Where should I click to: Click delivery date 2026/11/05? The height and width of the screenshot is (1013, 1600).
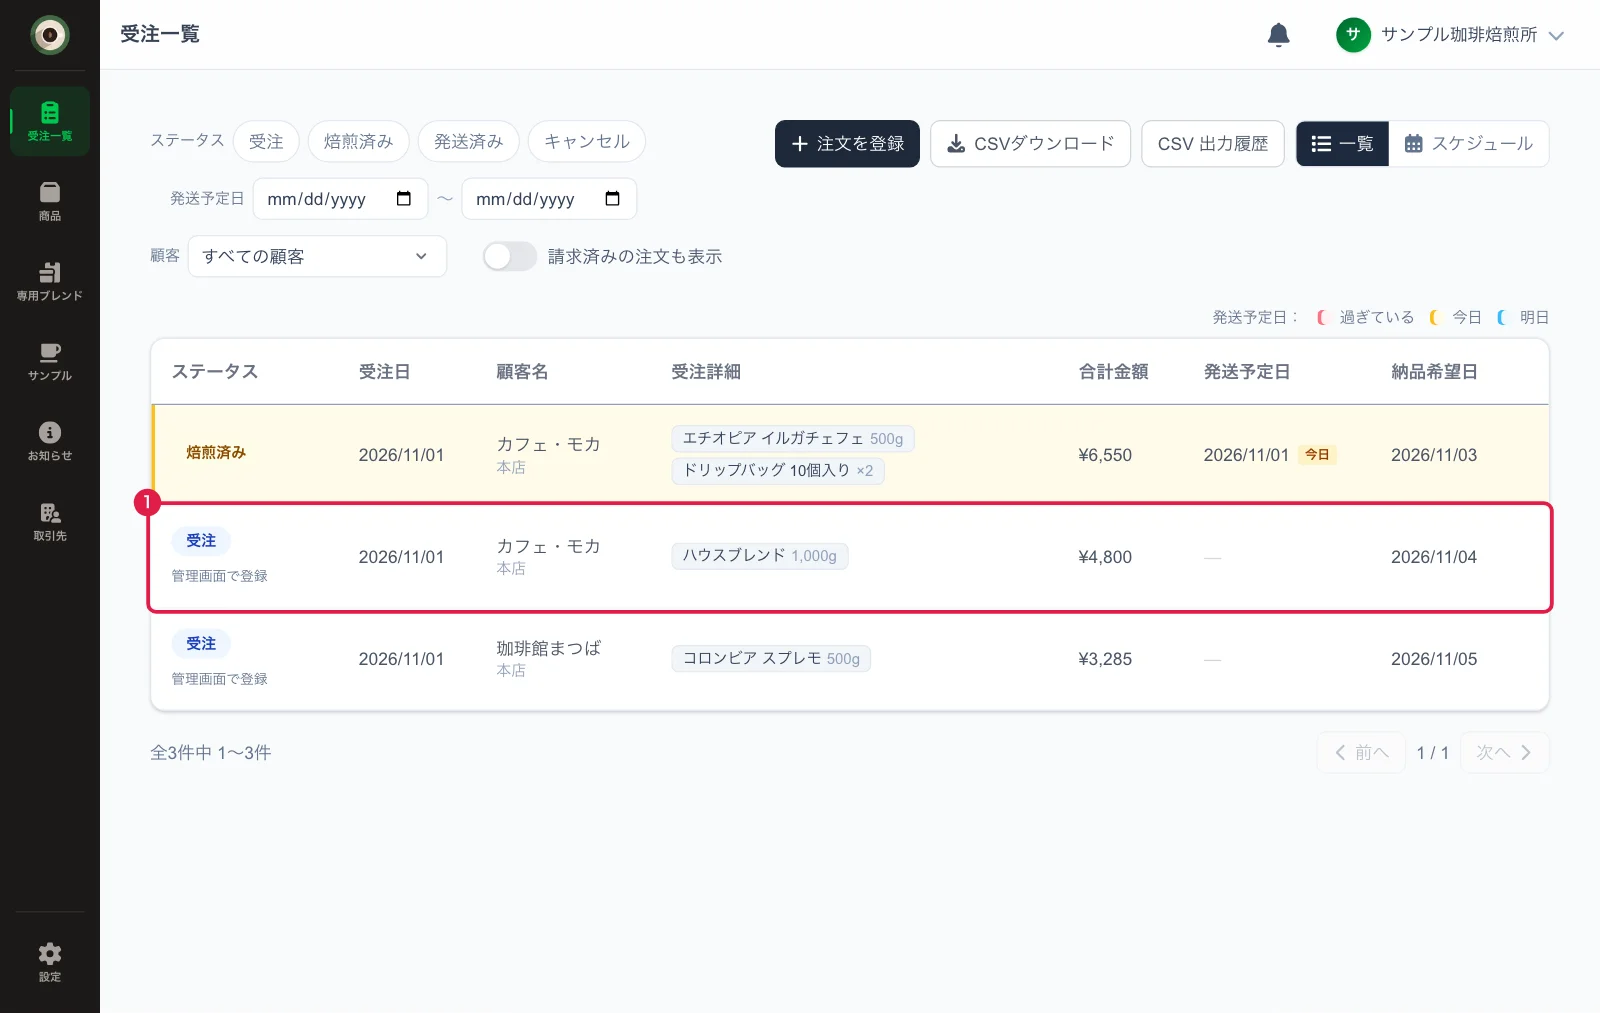[x=1434, y=659]
